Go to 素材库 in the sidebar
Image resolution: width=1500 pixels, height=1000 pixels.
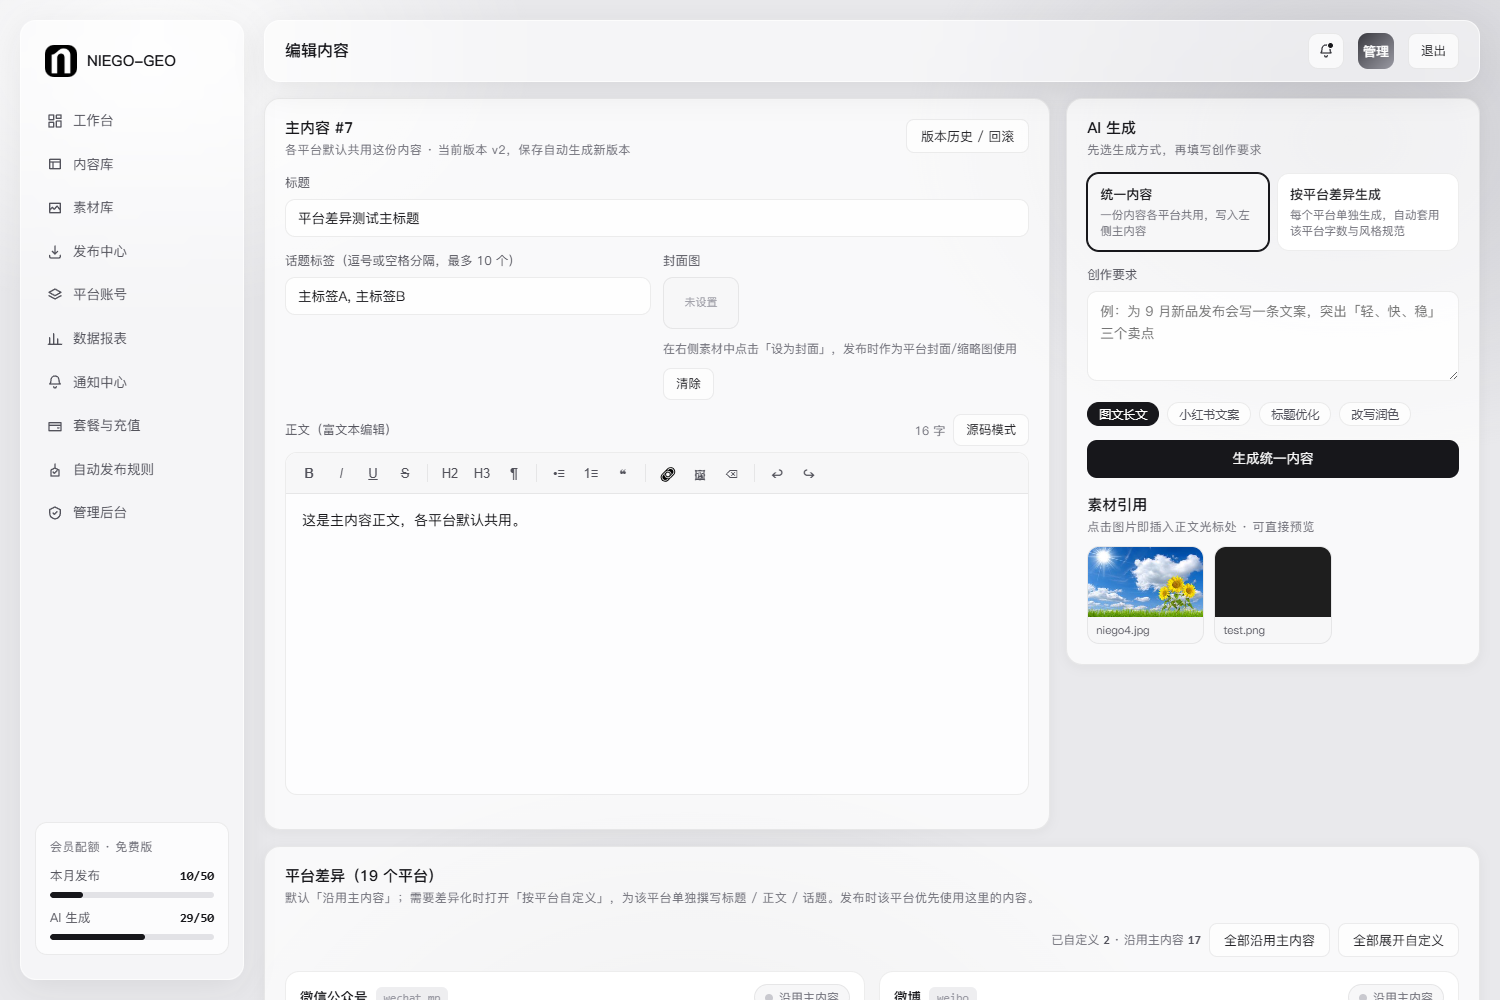point(132,208)
